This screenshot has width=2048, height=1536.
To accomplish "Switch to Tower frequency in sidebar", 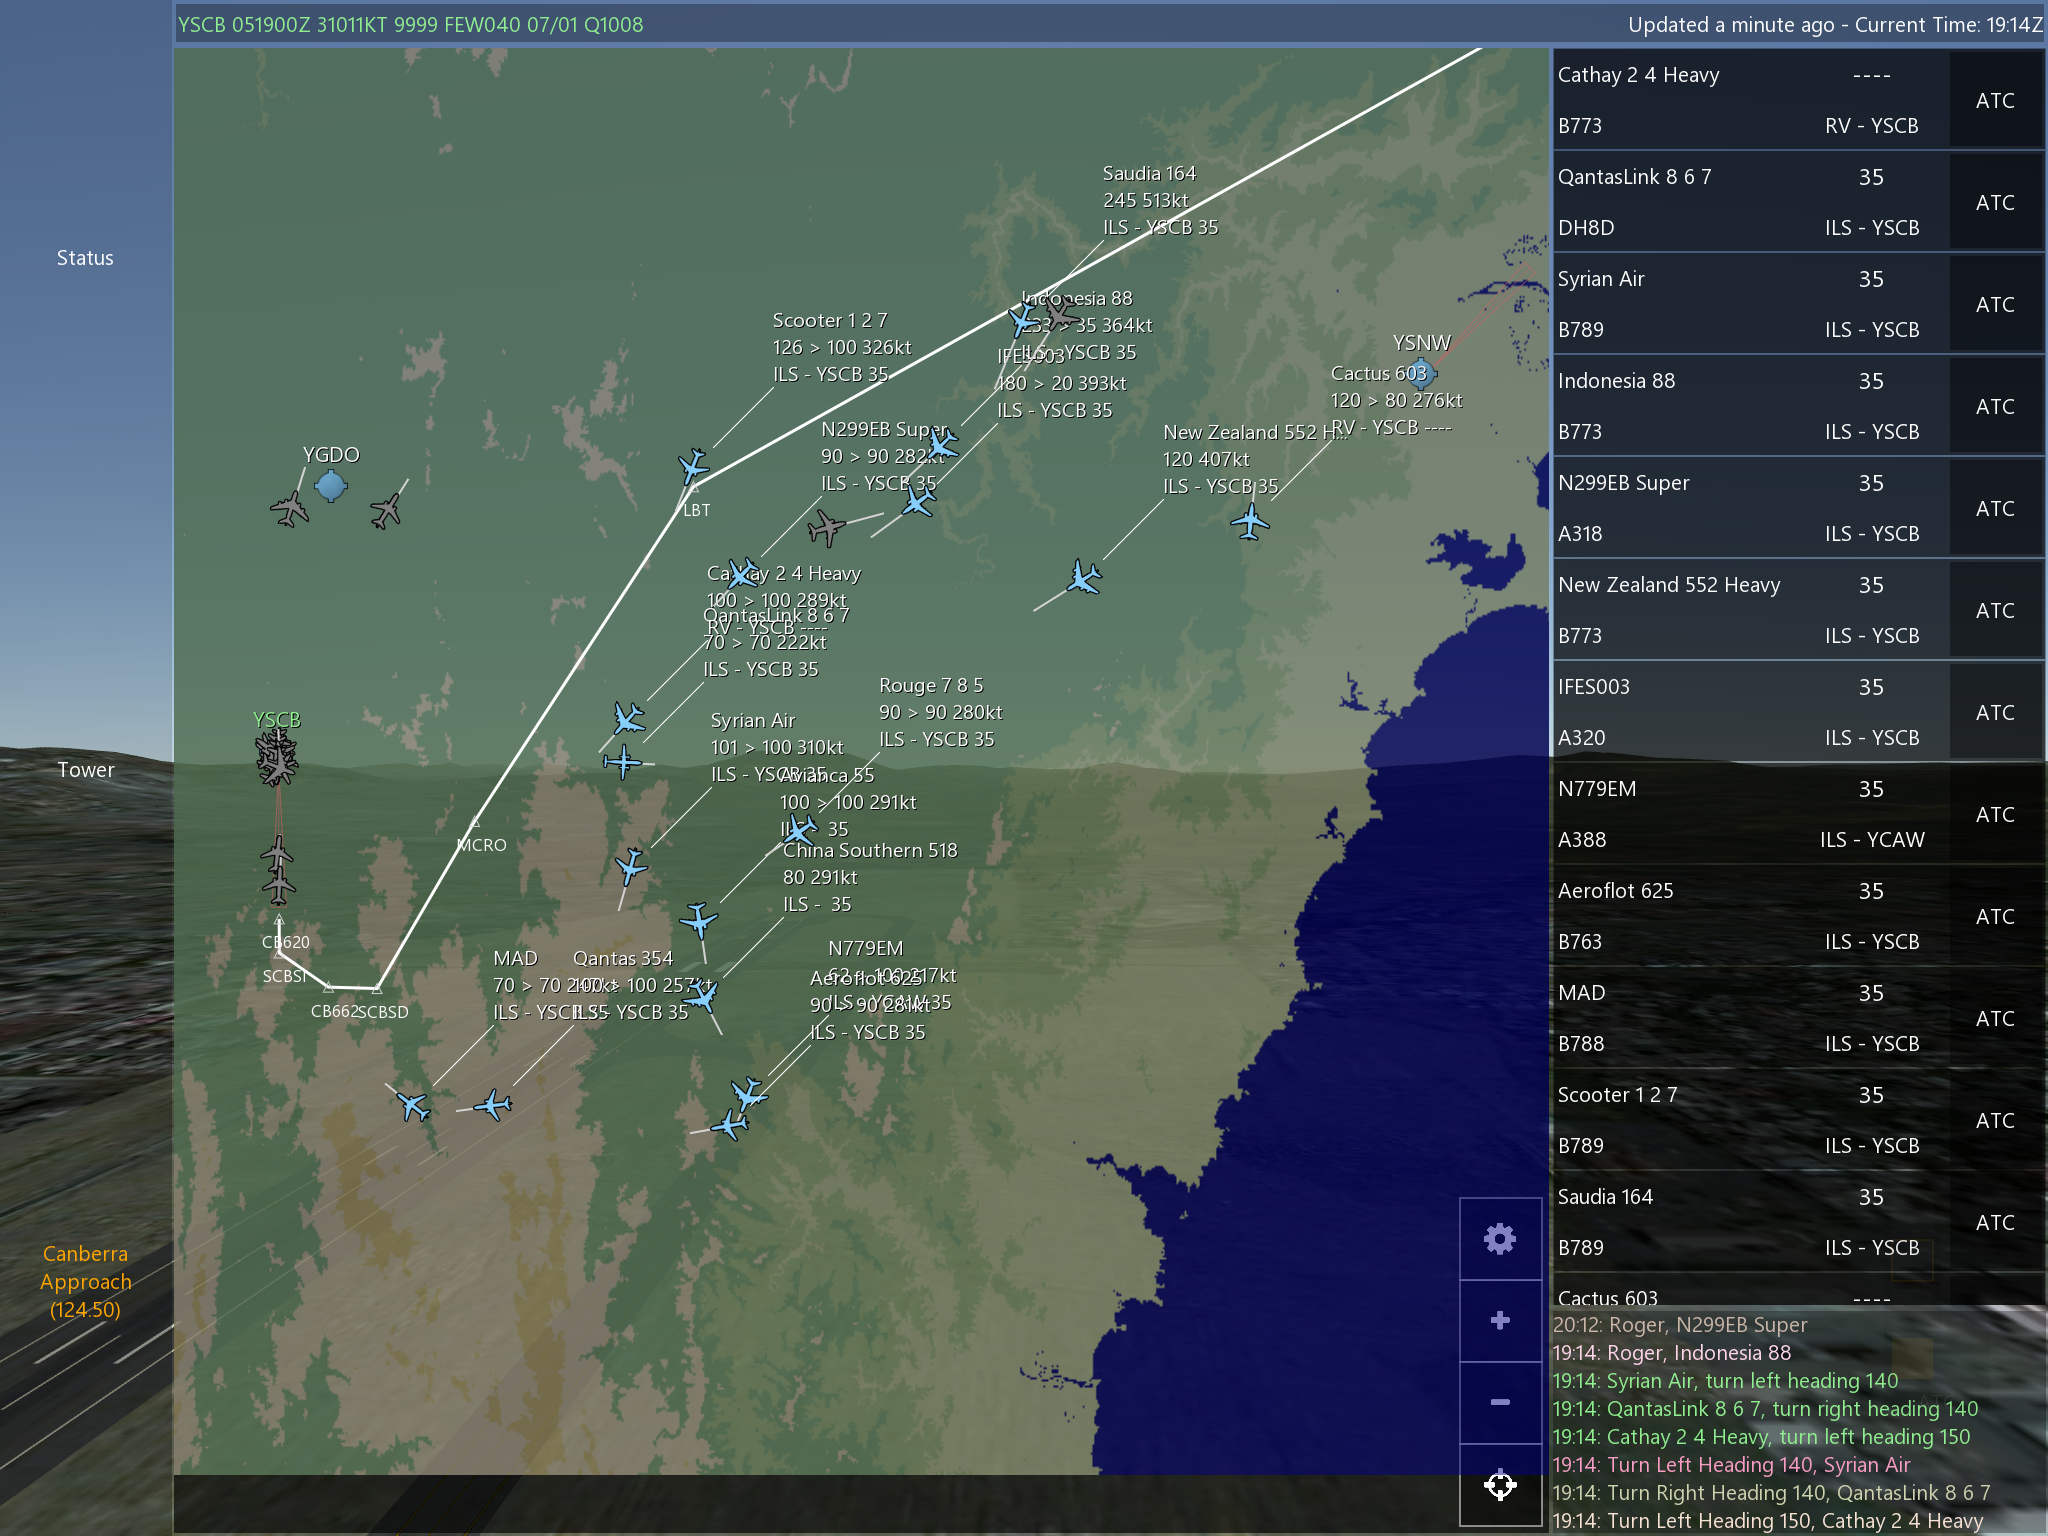I will click(85, 770).
